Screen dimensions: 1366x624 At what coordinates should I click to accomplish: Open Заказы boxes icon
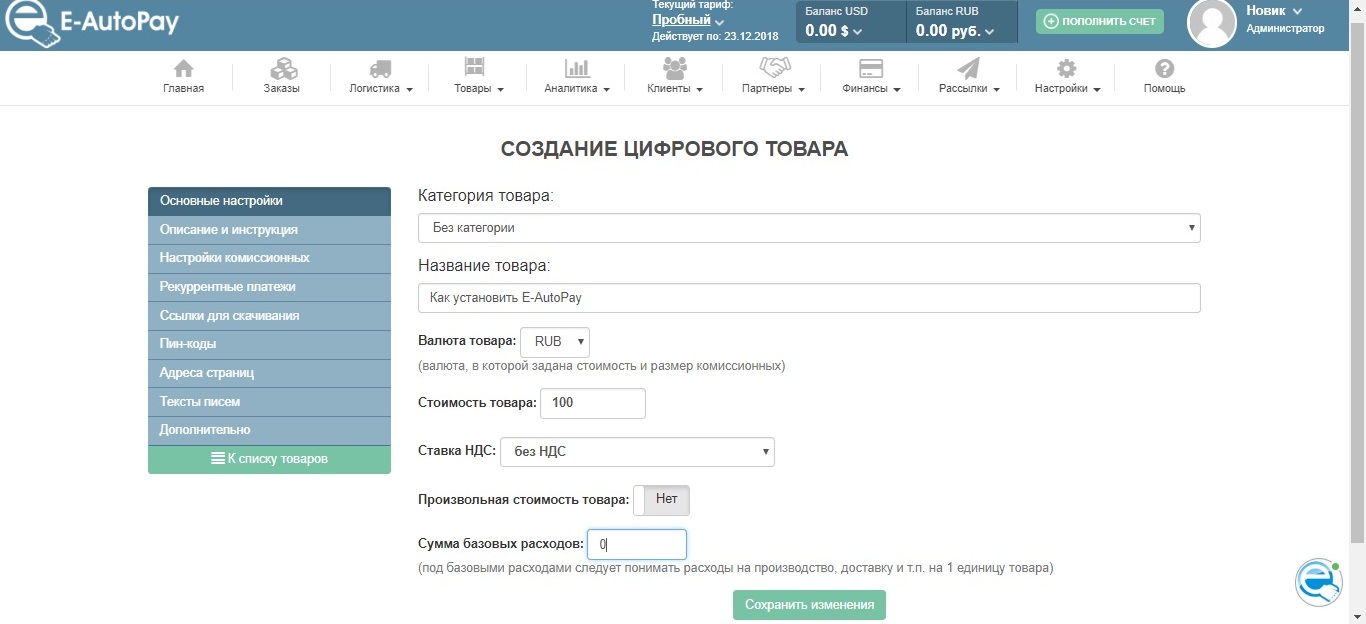tap(282, 69)
